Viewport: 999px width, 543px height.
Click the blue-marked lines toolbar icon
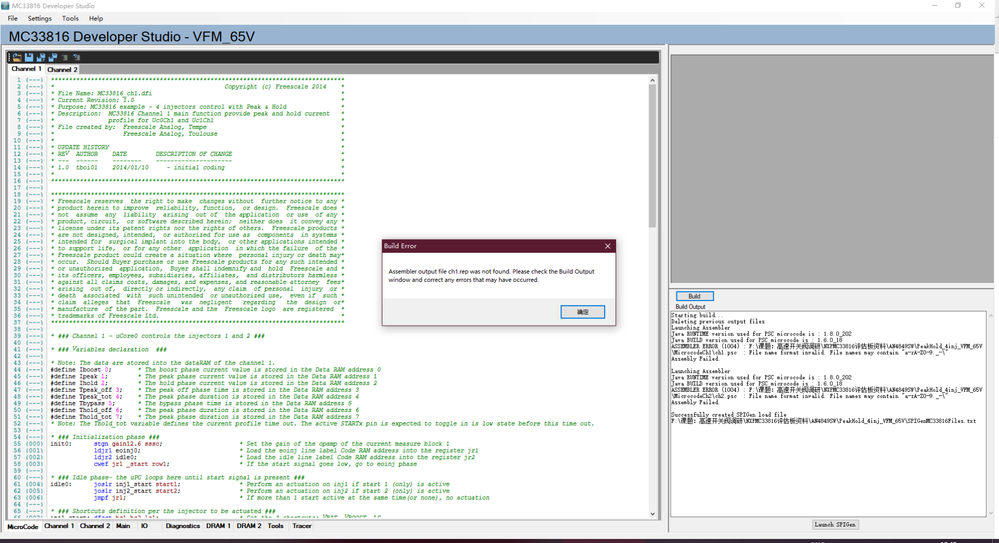tap(76, 57)
